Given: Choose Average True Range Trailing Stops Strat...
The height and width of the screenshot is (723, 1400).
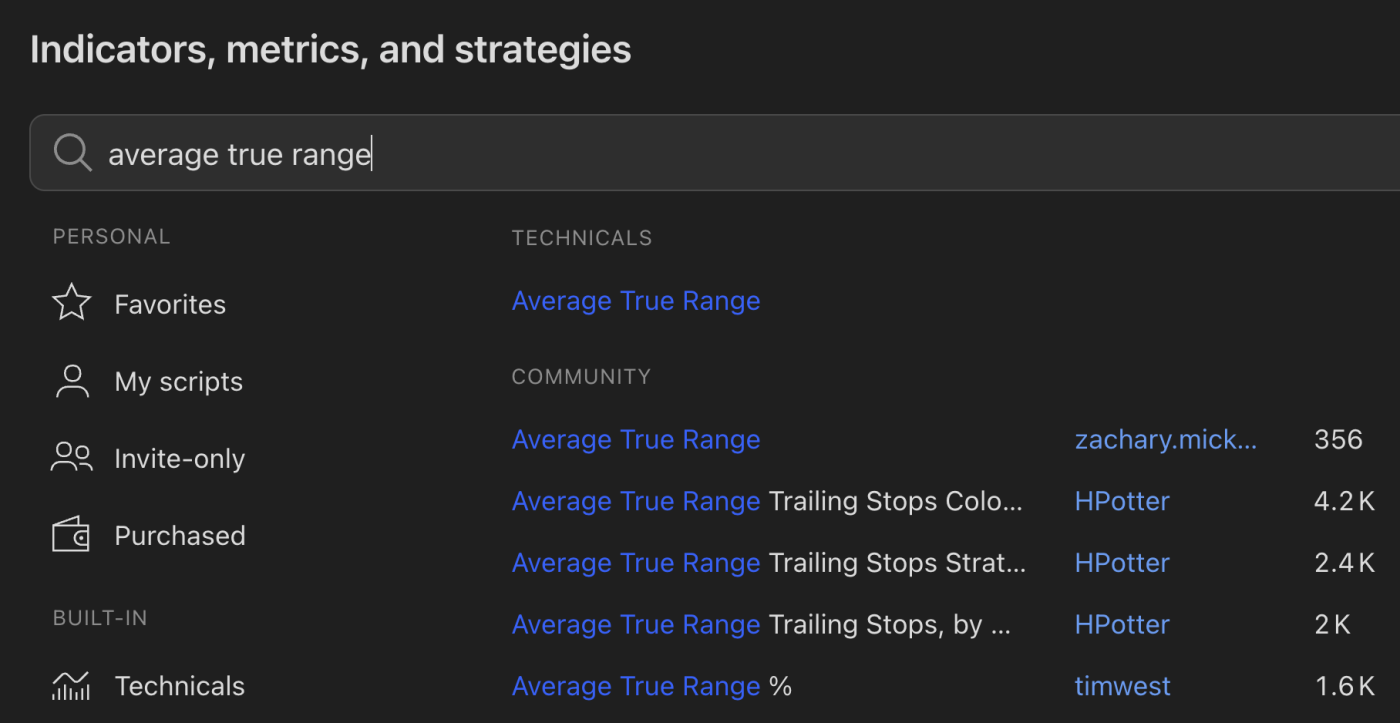Looking at the screenshot, I should (x=768, y=563).
